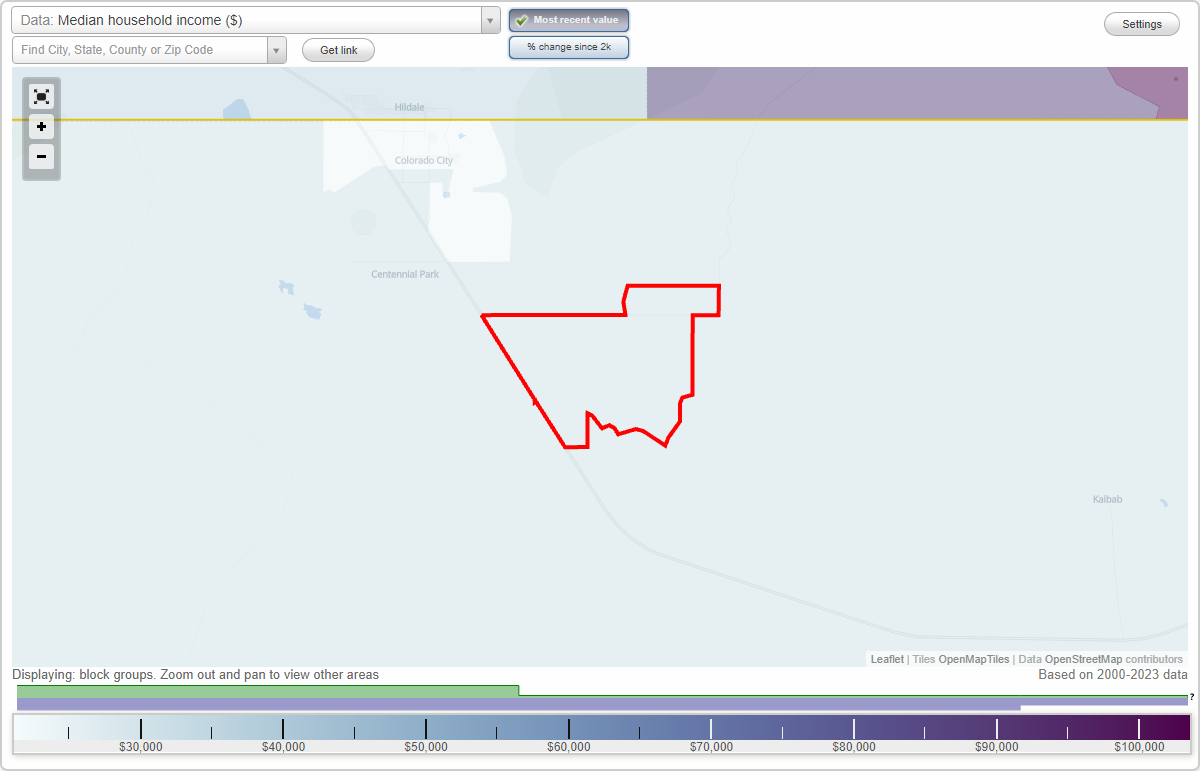Click the green checkmark on Most recent value
This screenshot has height=771, width=1200.
click(522, 20)
